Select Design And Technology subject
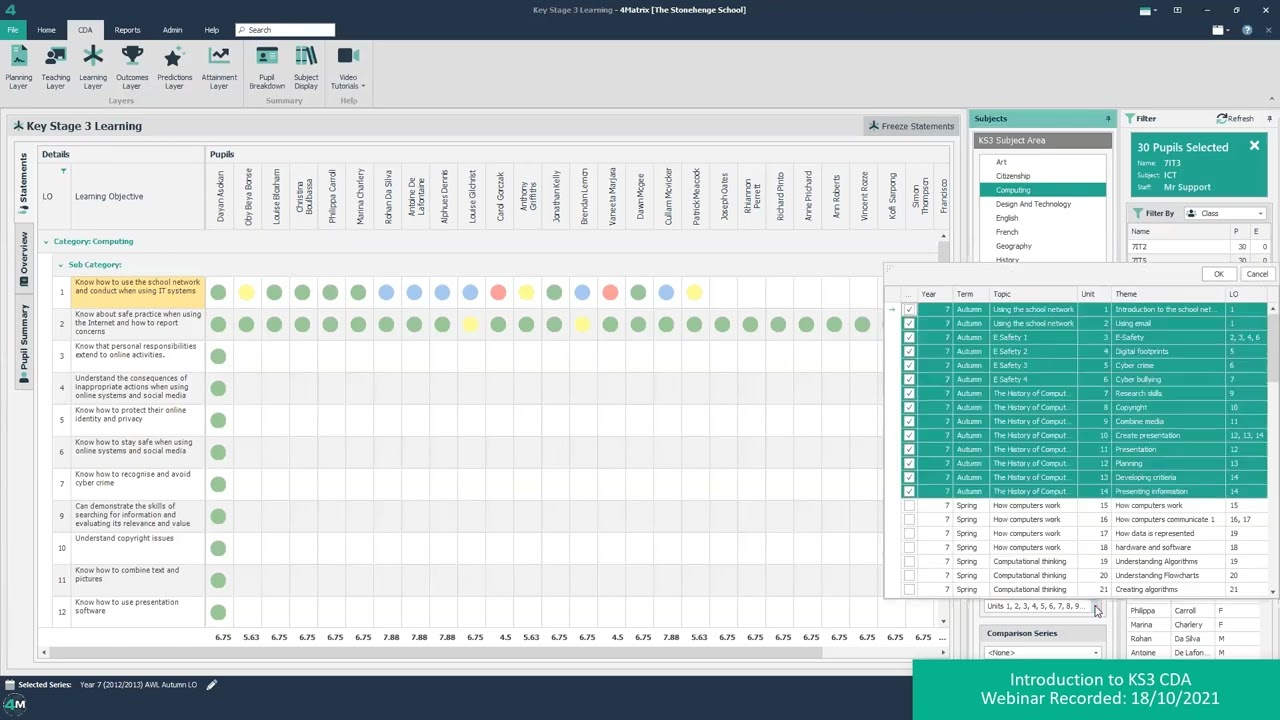 [1033, 204]
